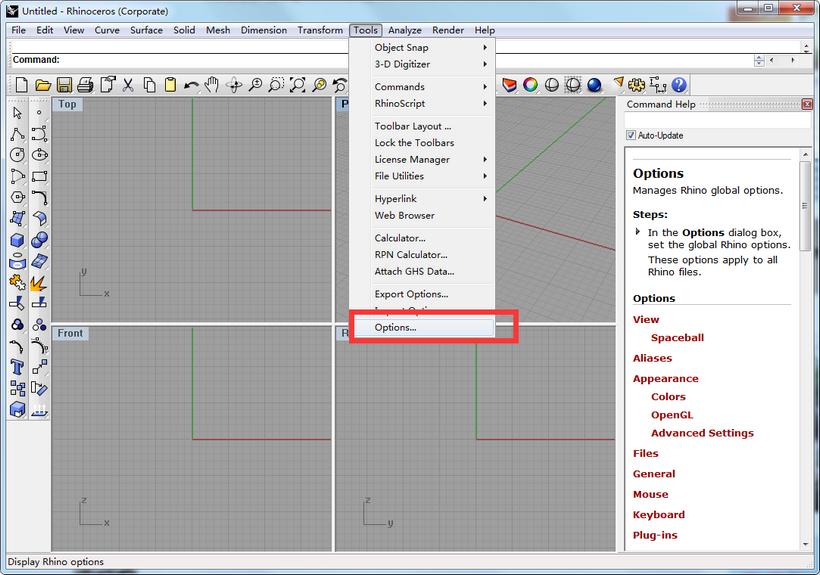Select the Polyline tool in sidebar

pos(17,134)
